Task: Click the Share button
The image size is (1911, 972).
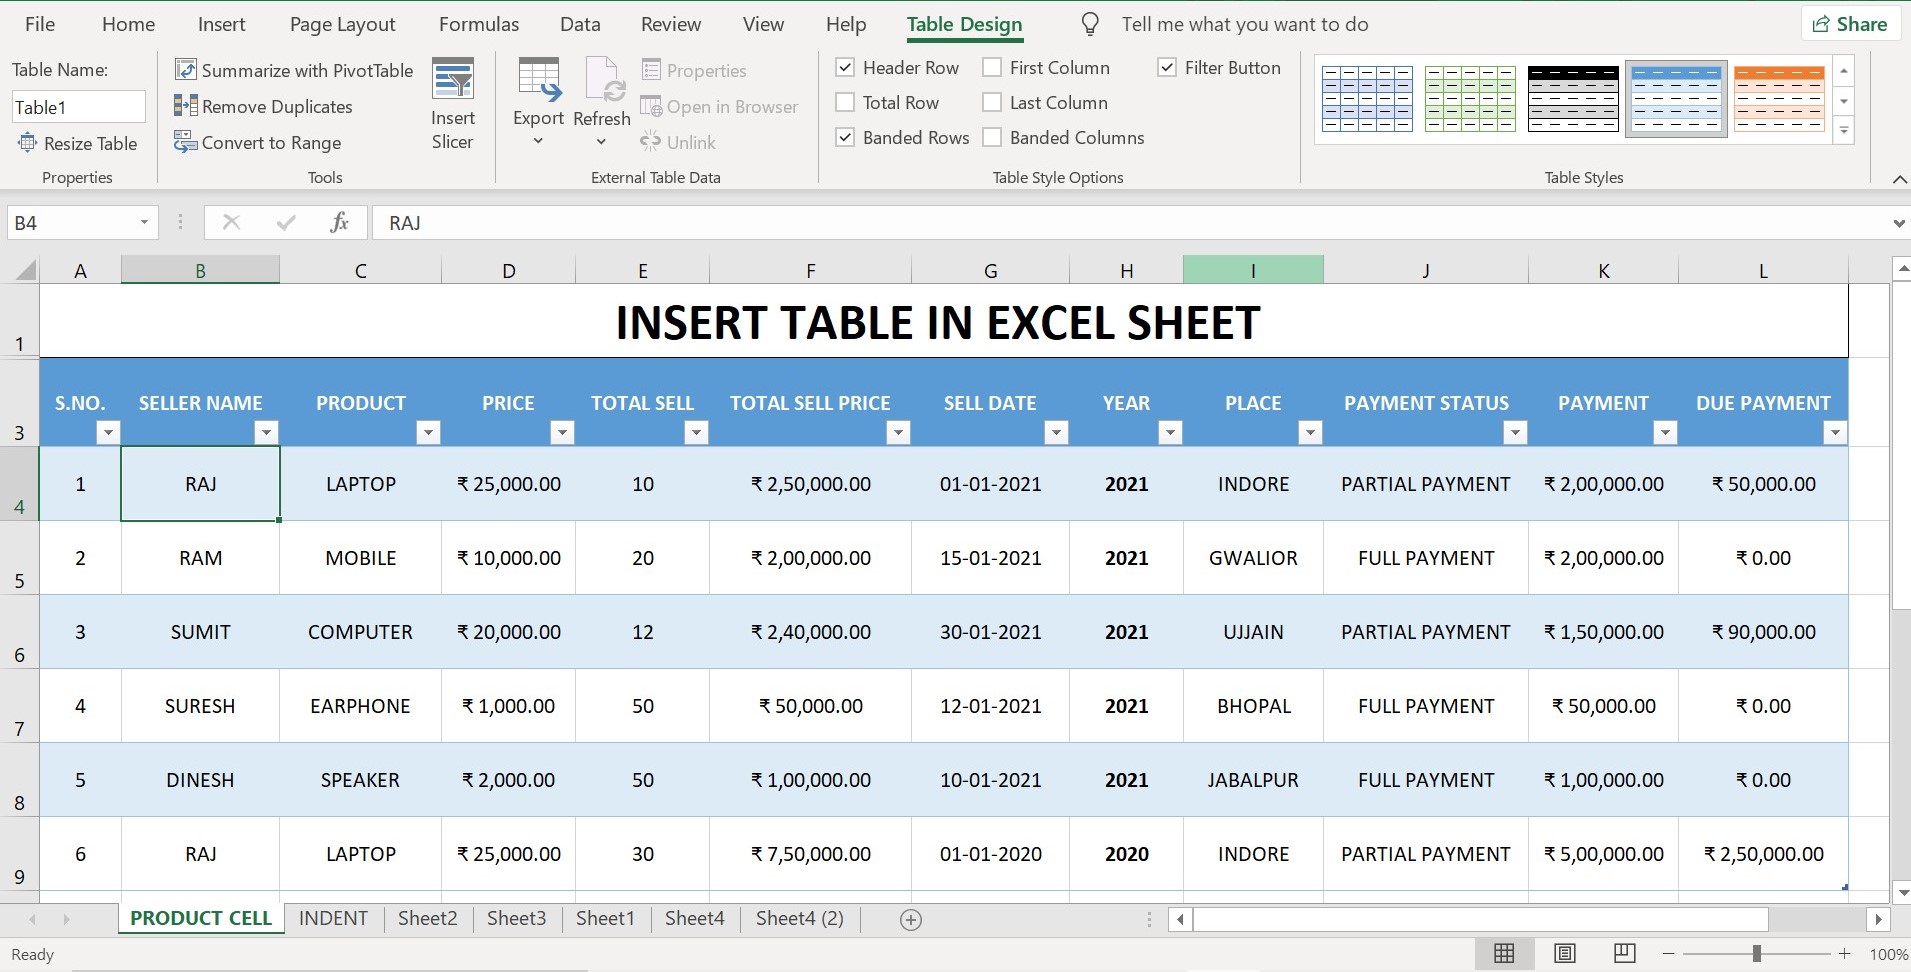Action: click(x=1850, y=24)
